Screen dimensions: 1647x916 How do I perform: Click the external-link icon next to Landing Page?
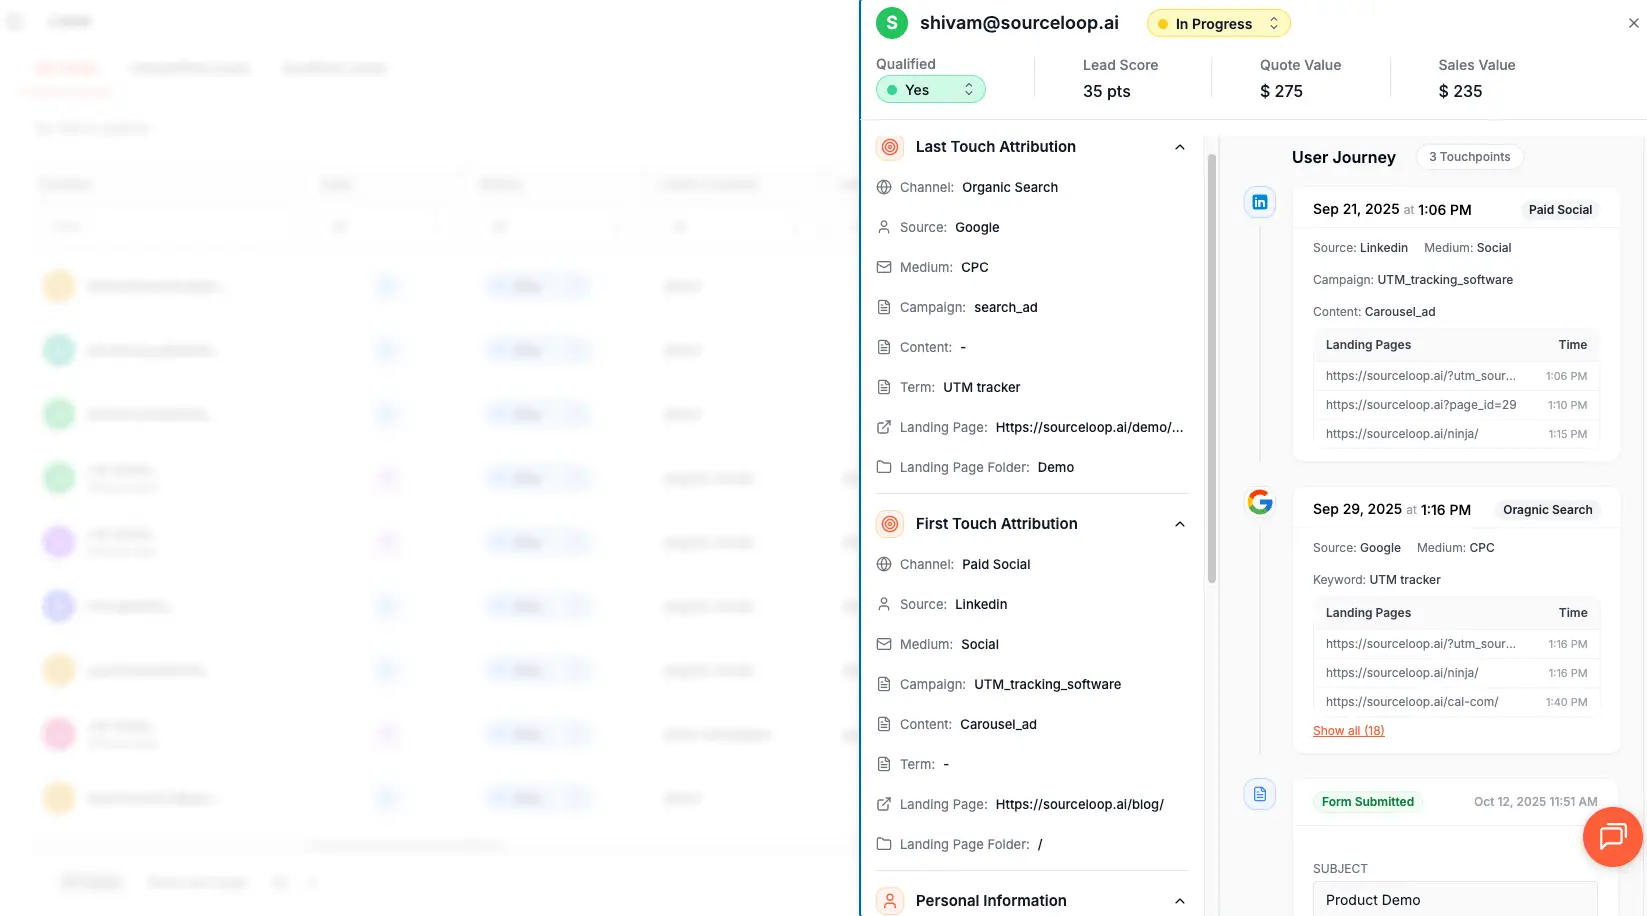[x=884, y=427]
